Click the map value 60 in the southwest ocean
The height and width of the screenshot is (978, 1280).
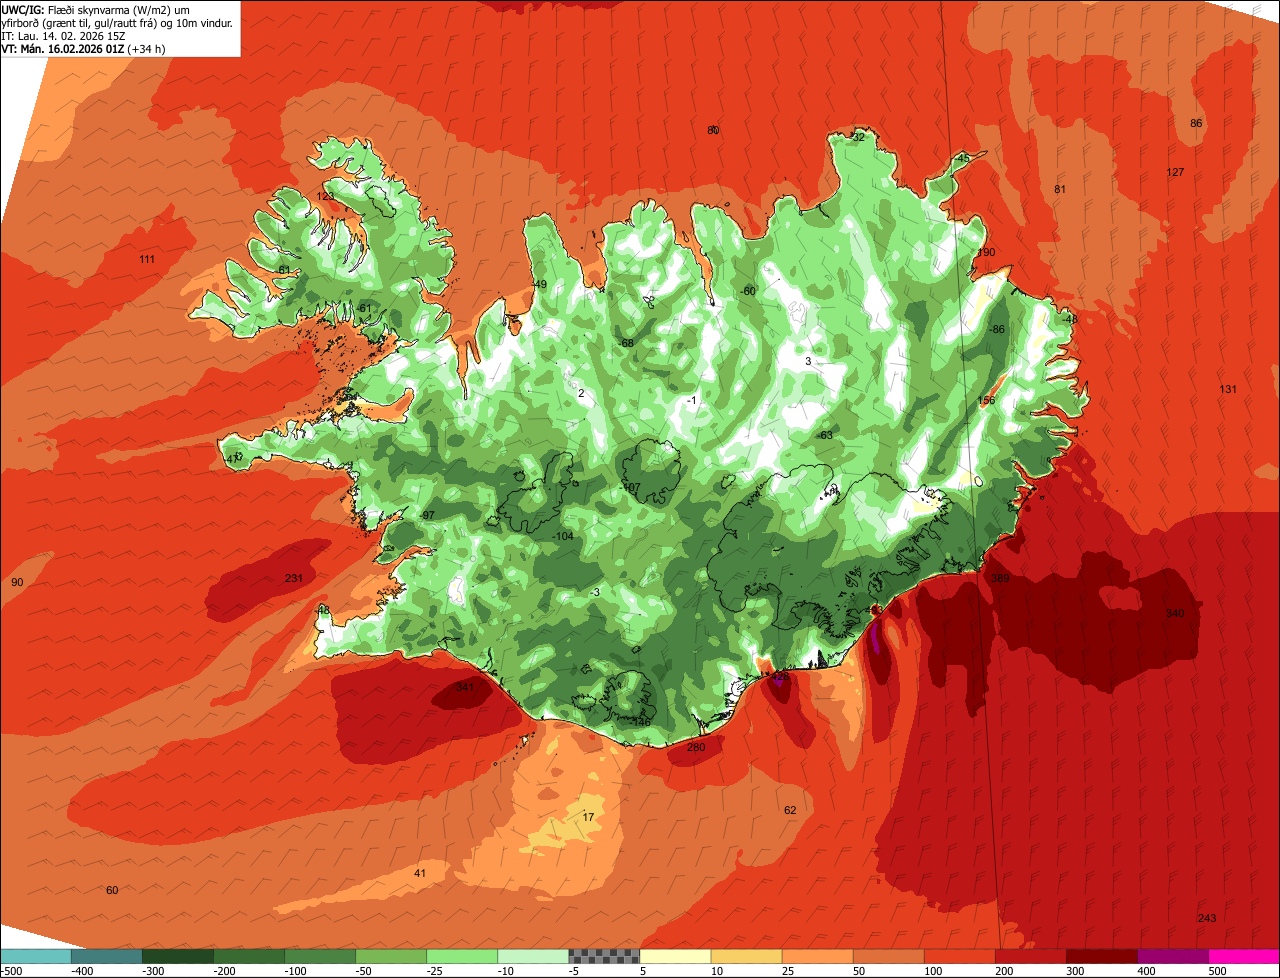(x=112, y=890)
